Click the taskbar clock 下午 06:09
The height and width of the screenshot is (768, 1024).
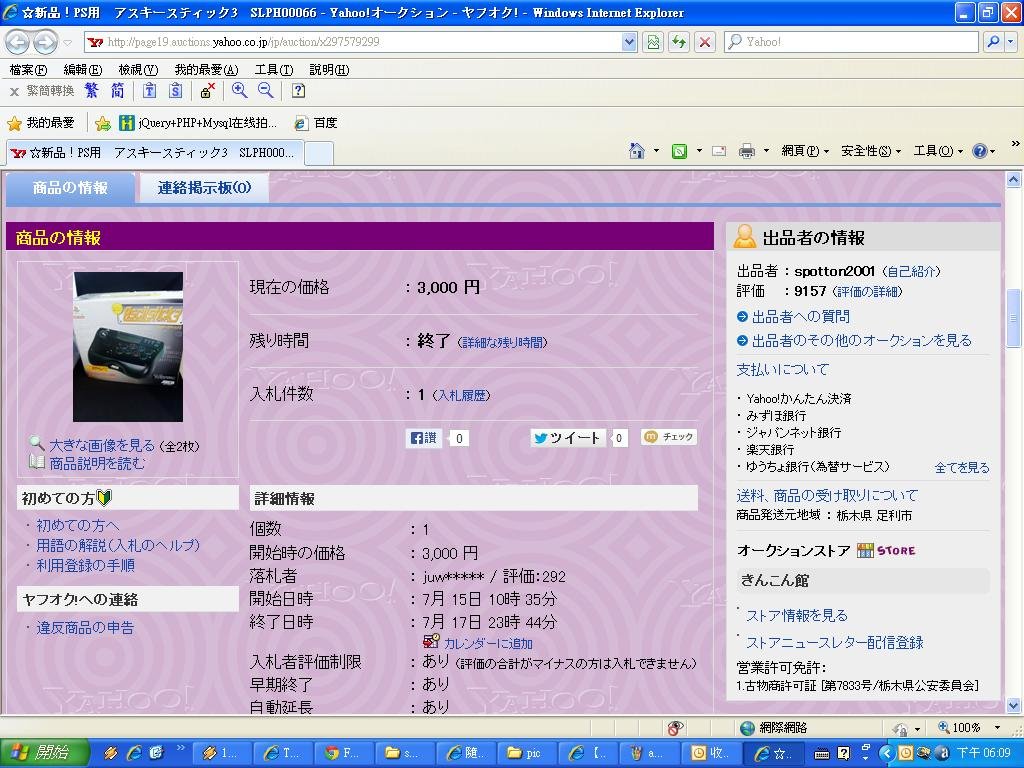[984, 753]
